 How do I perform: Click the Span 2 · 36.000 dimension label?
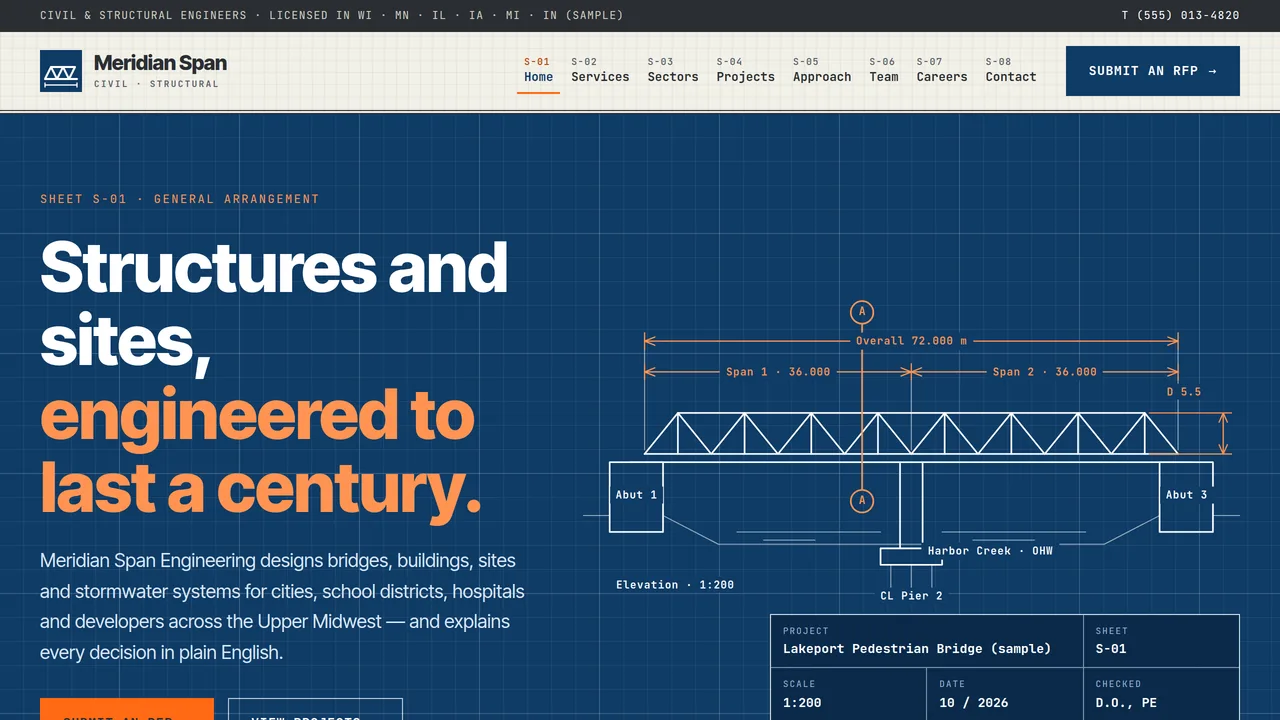pos(1044,372)
